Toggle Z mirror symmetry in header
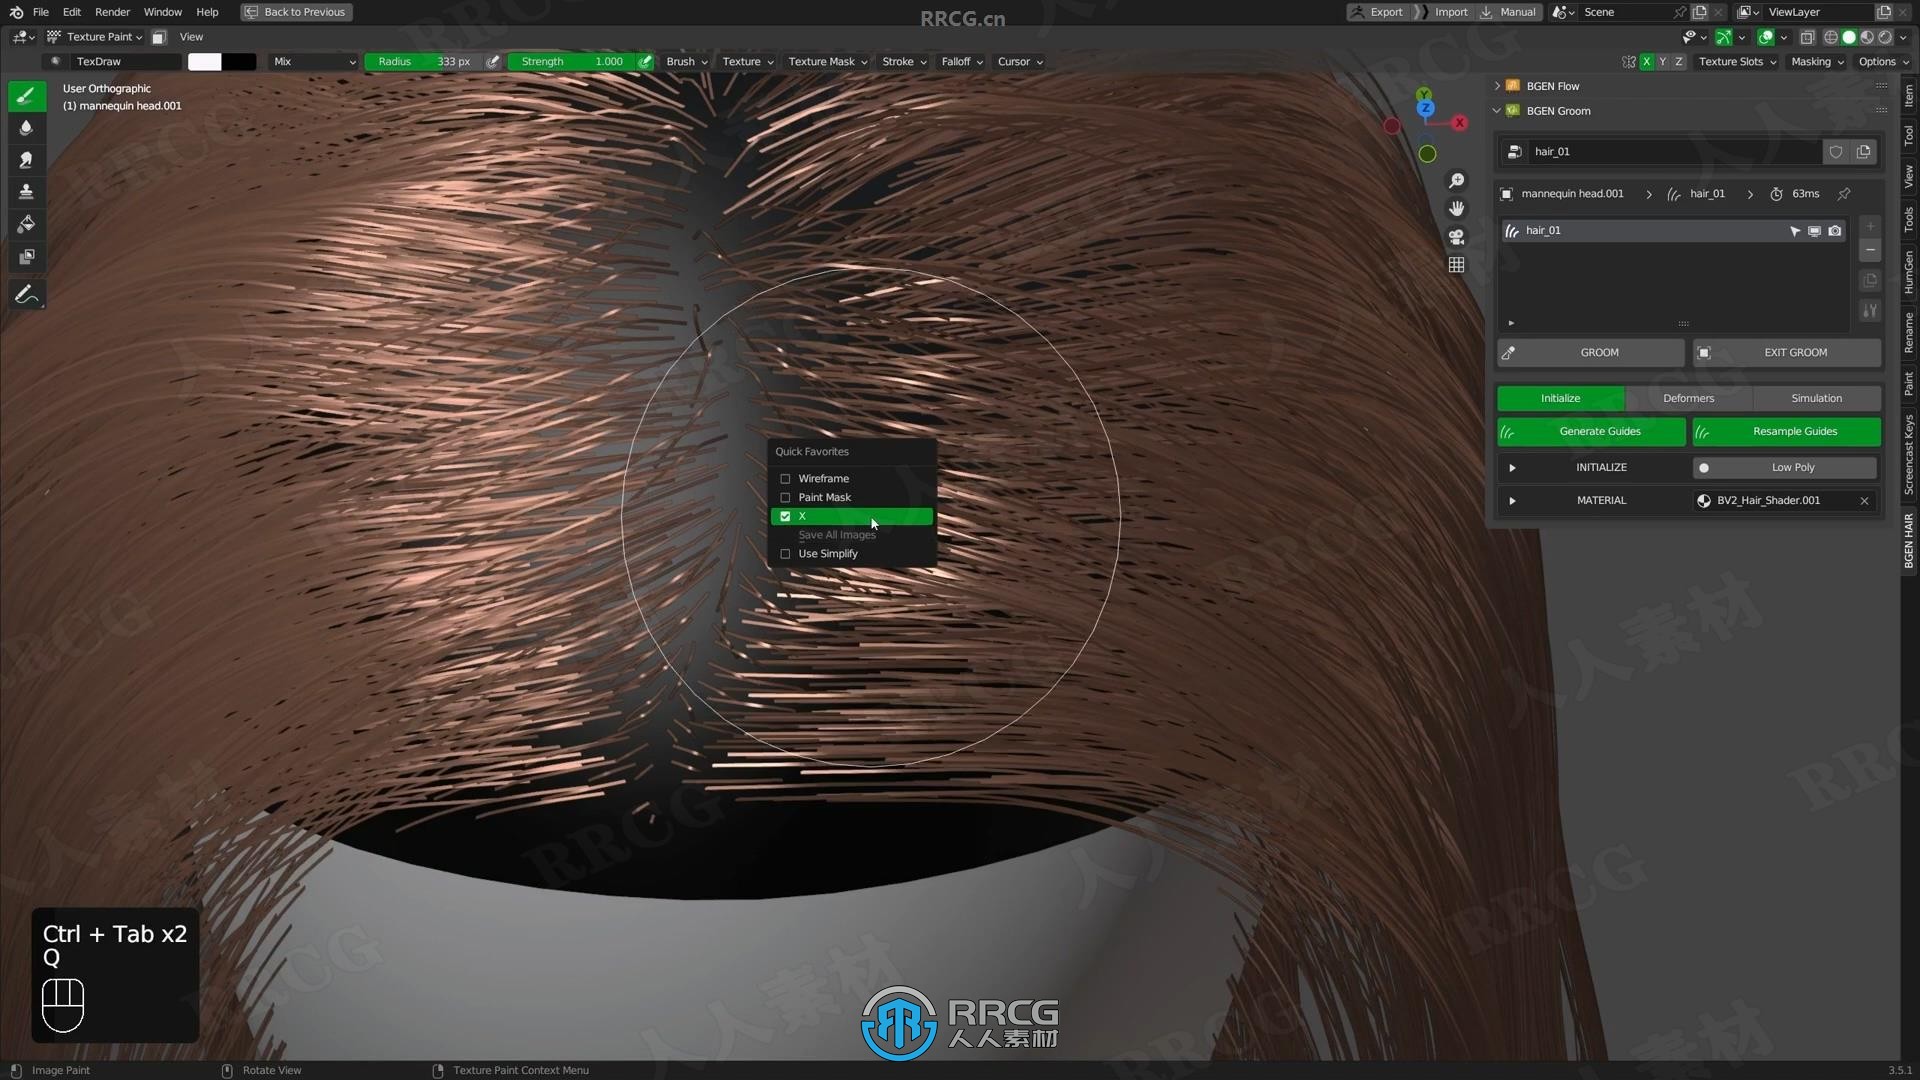 pos(1679,62)
